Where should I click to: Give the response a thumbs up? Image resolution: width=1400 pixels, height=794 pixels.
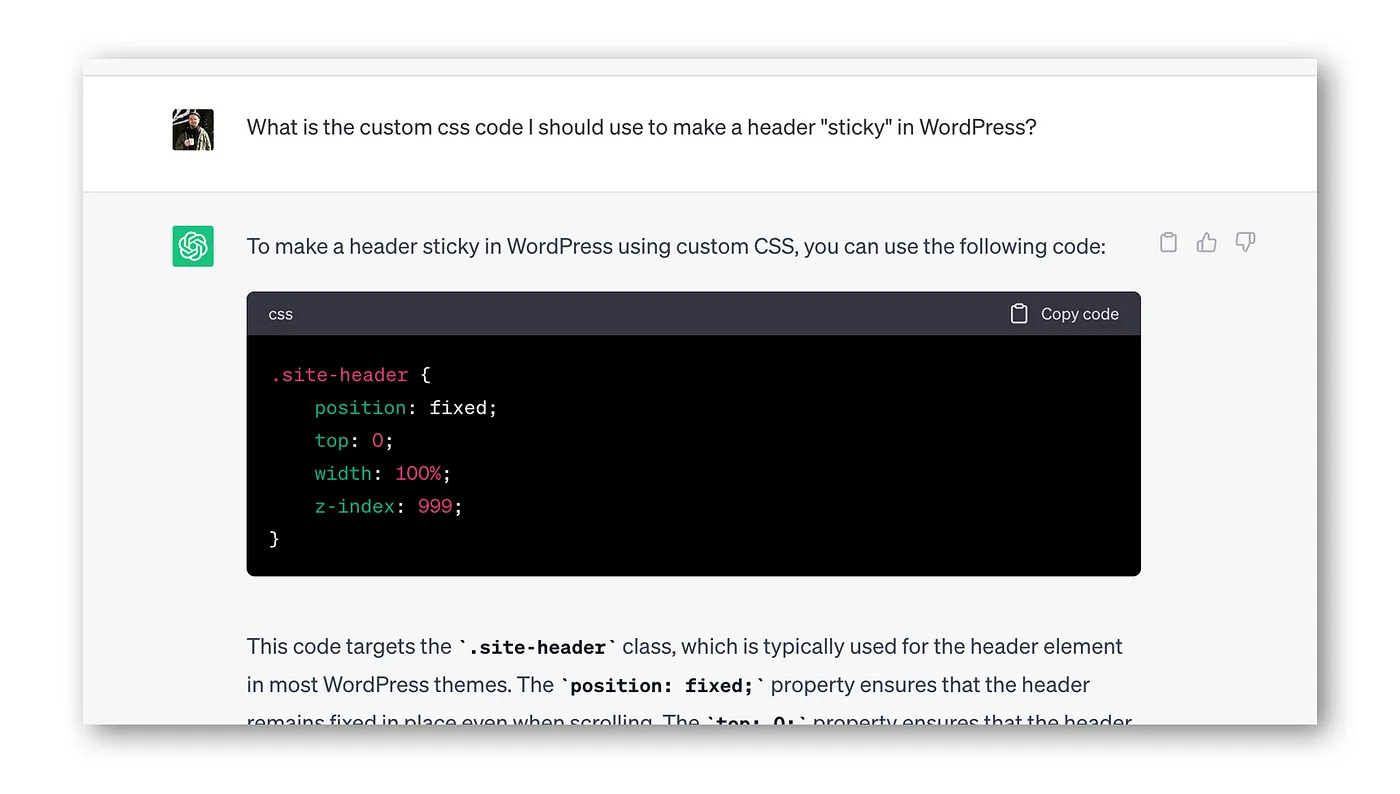pyautogui.click(x=1207, y=242)
